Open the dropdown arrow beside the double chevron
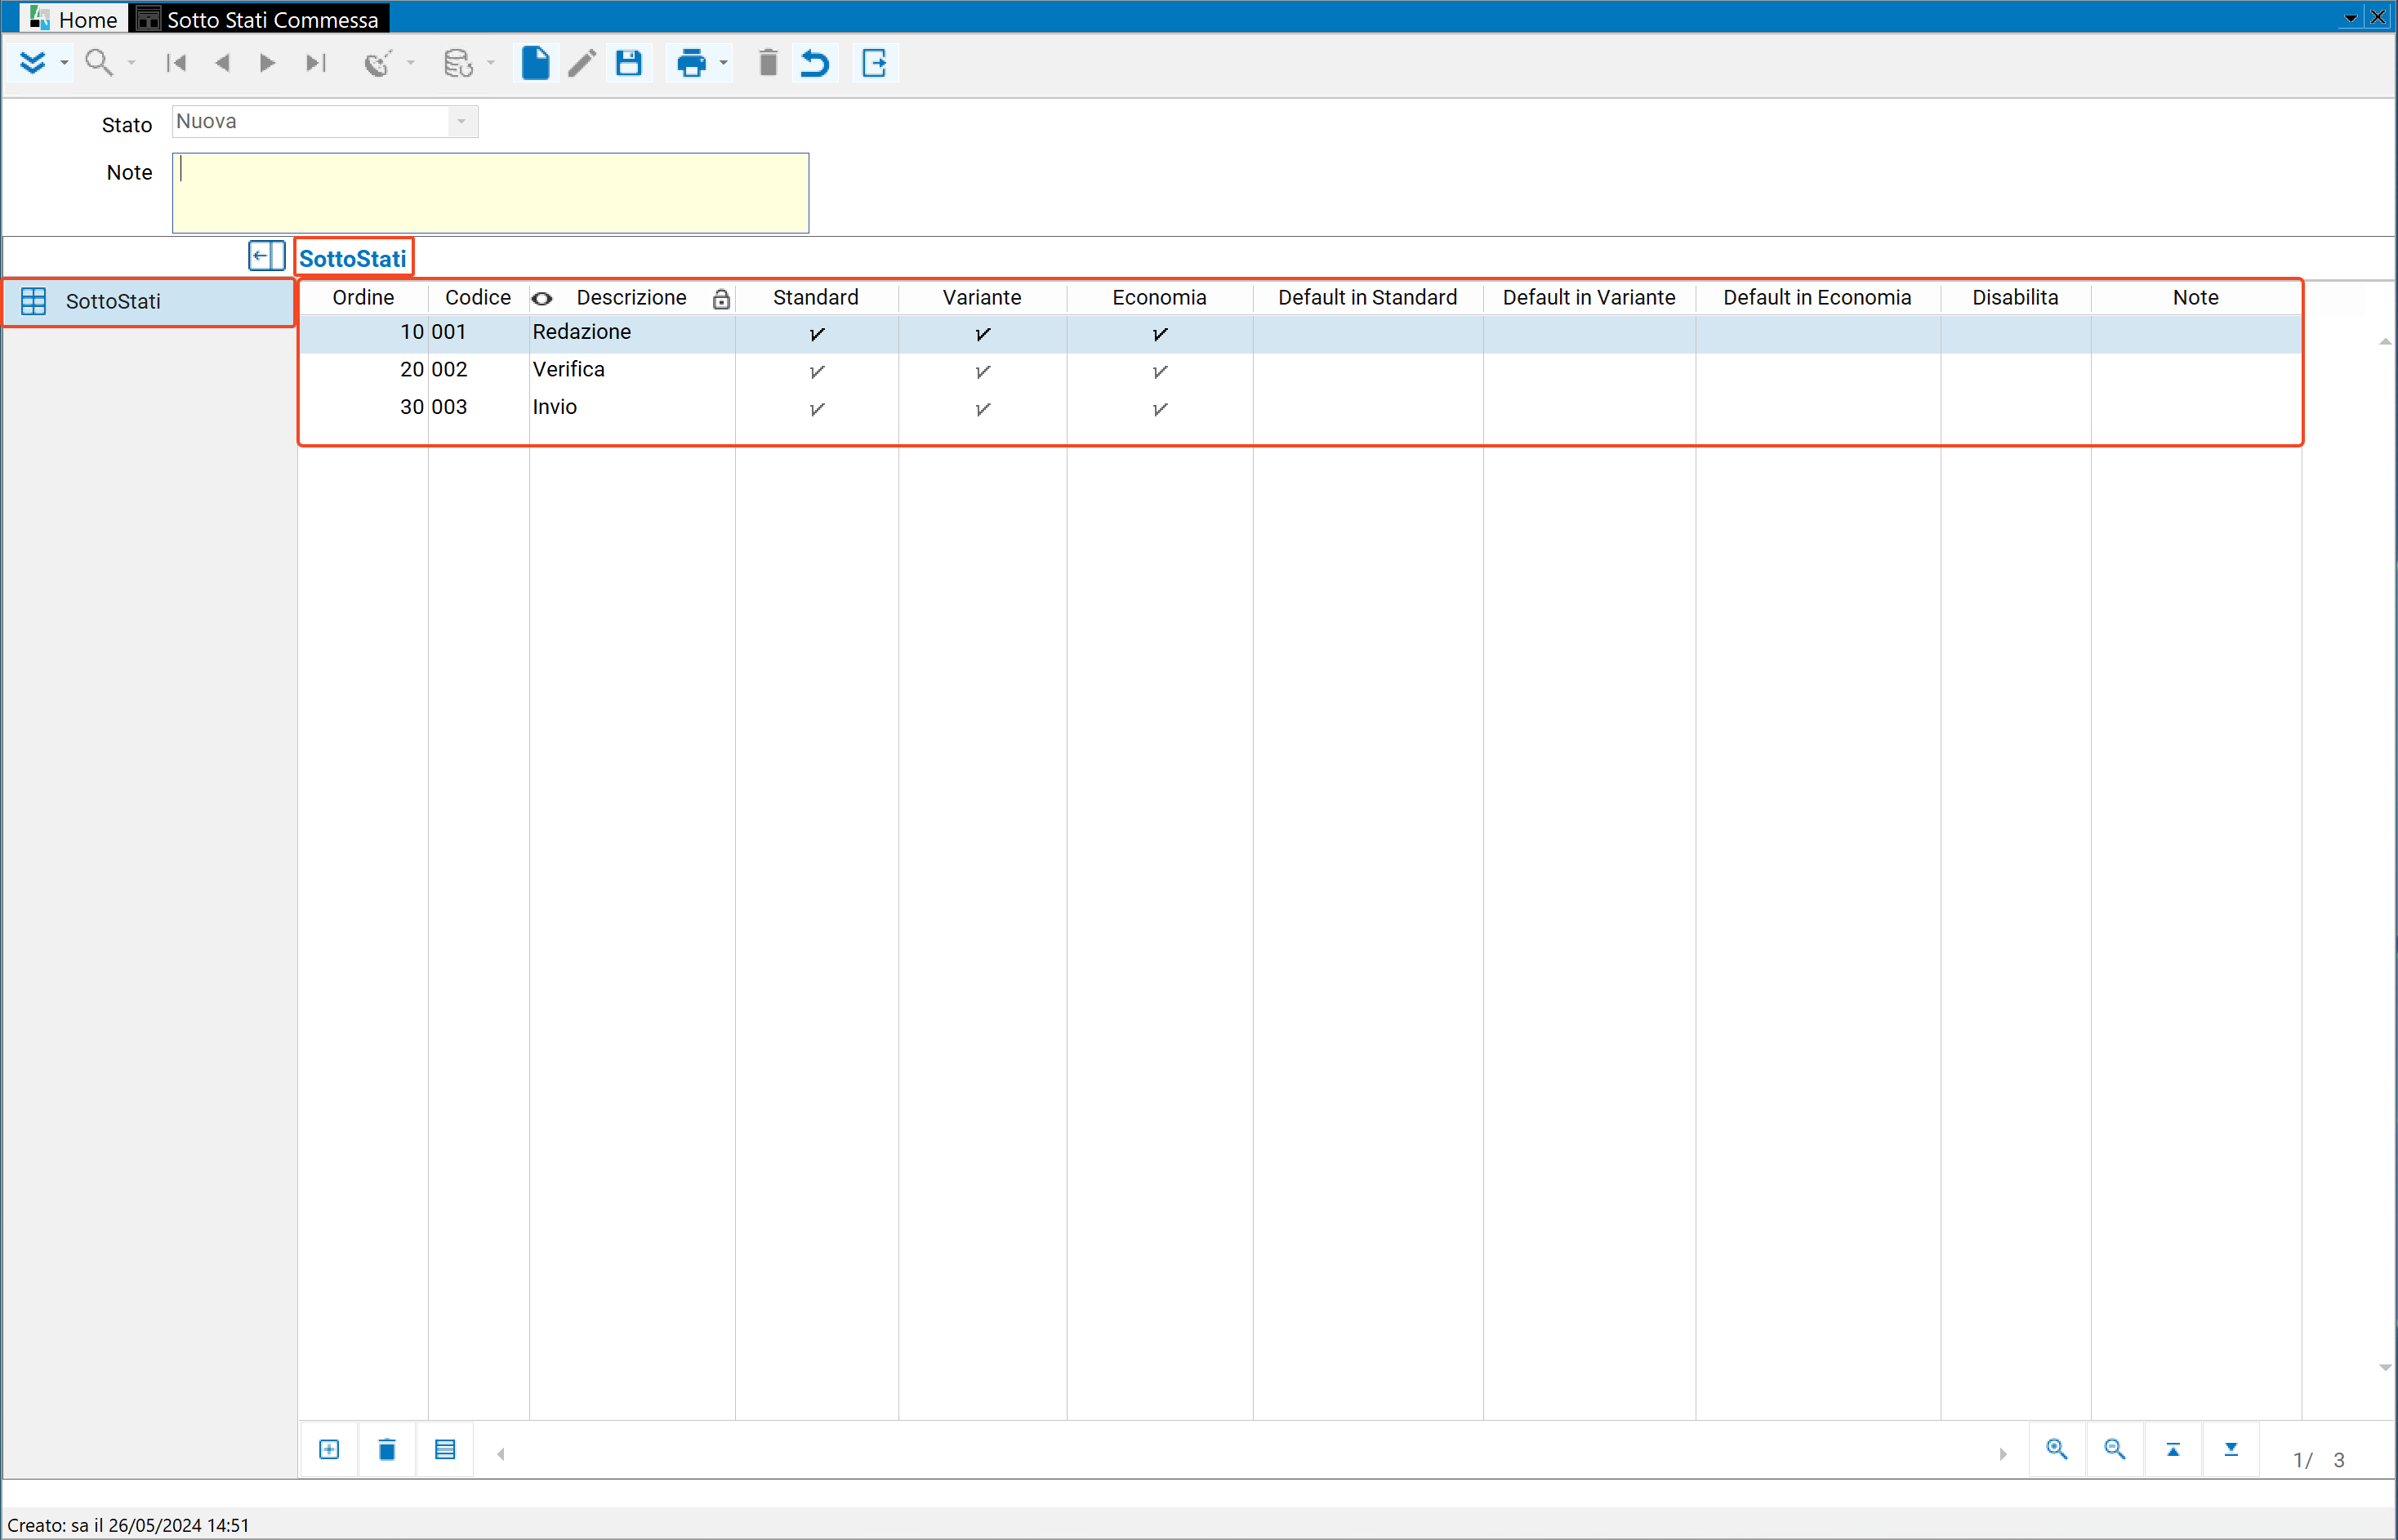 point(64,63)
